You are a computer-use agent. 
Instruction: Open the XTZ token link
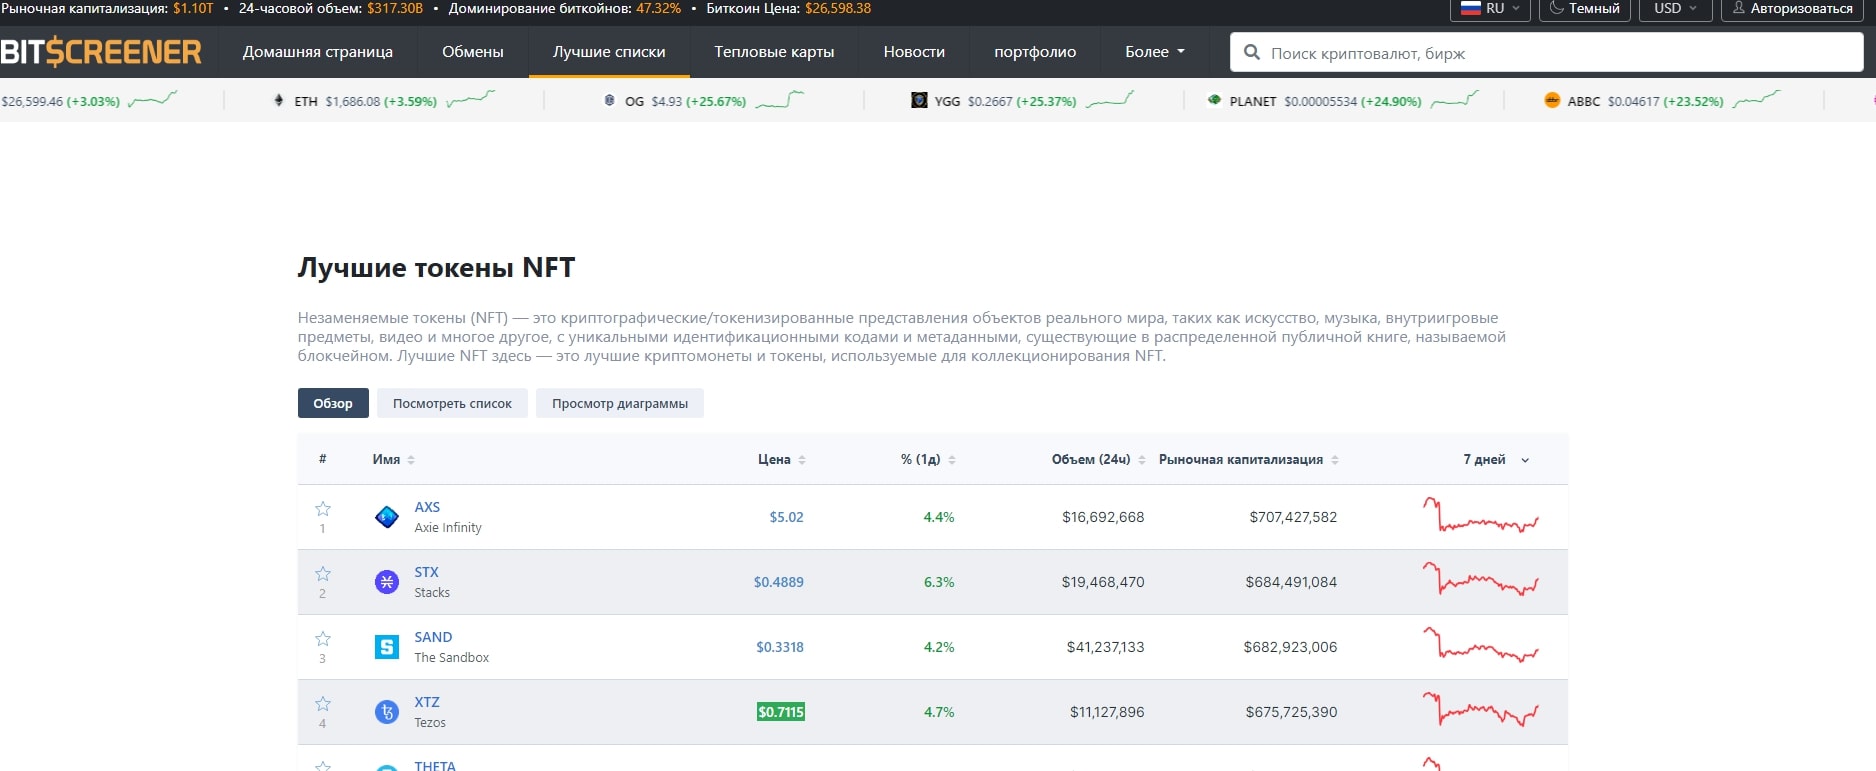point(427,702)
